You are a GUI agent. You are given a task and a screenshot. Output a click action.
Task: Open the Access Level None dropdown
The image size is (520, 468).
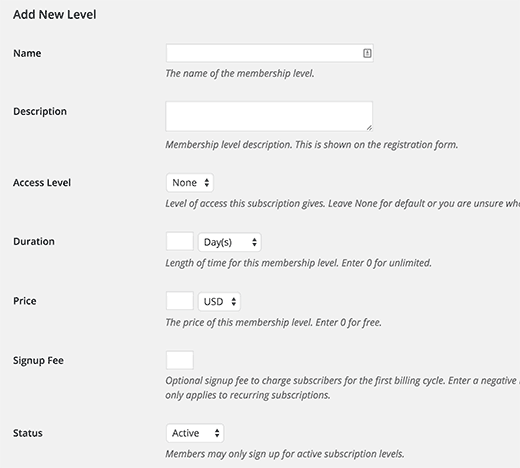[190, 183]
